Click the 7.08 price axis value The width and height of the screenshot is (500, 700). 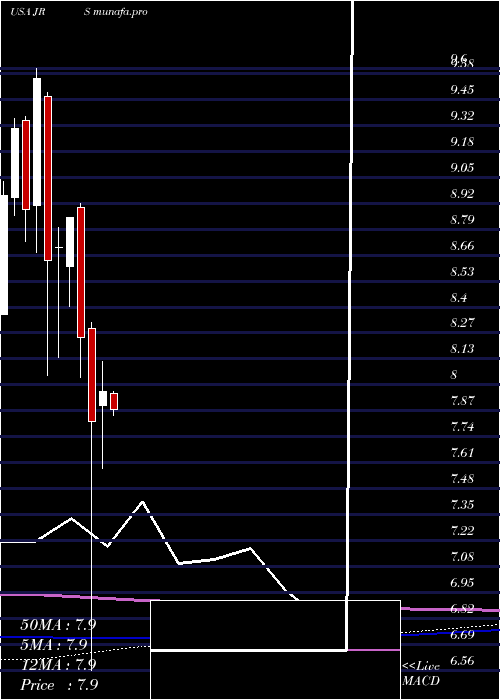(x=462, y=556)
